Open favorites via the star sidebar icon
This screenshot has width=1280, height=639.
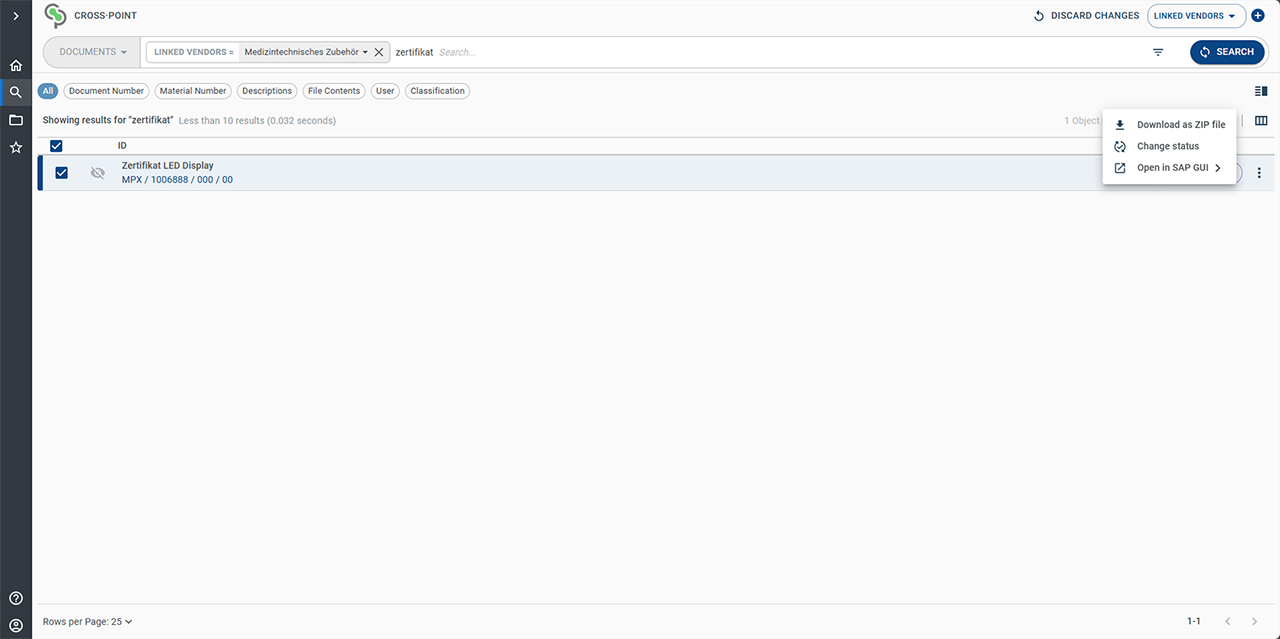coord(15,147)
